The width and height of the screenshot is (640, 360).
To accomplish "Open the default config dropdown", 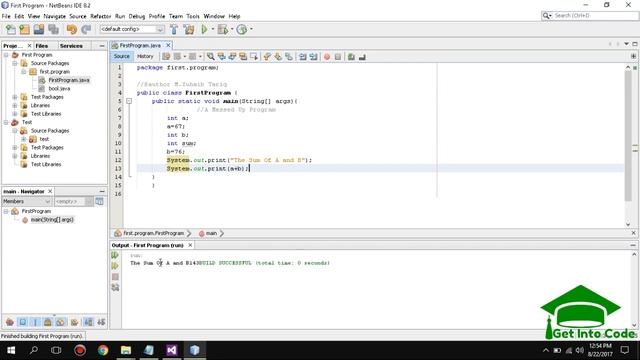I will point(160,29).
